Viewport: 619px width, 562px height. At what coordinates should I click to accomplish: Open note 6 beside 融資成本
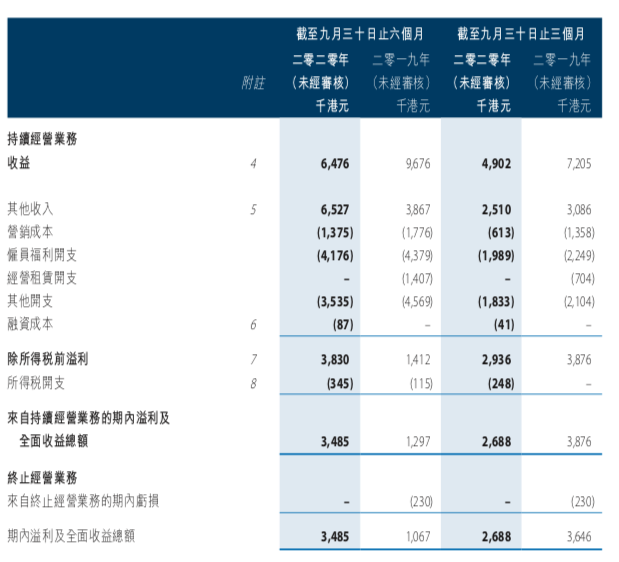(x=254, y=324)
